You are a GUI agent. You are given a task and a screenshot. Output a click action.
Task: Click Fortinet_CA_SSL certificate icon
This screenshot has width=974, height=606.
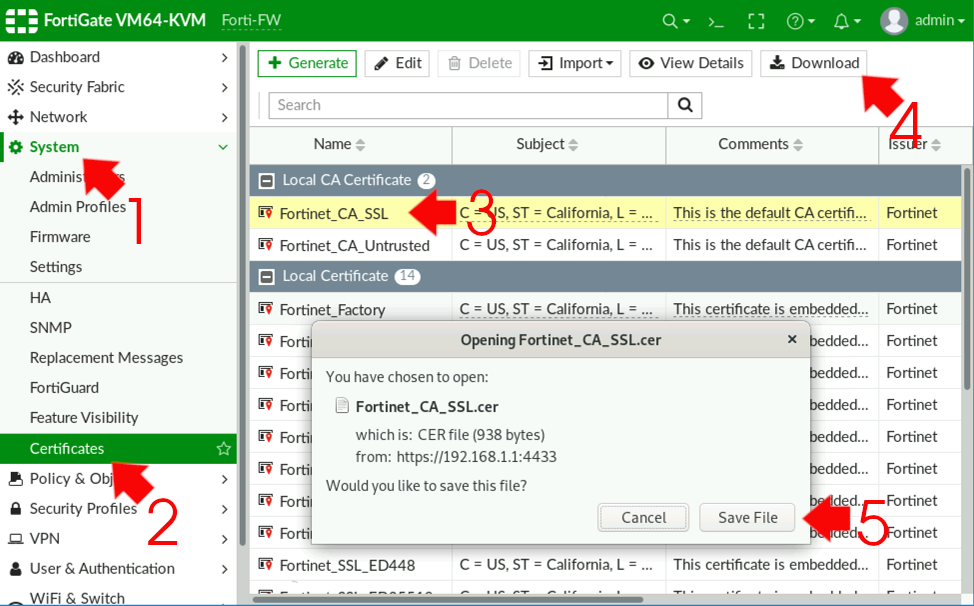point(266,212)
